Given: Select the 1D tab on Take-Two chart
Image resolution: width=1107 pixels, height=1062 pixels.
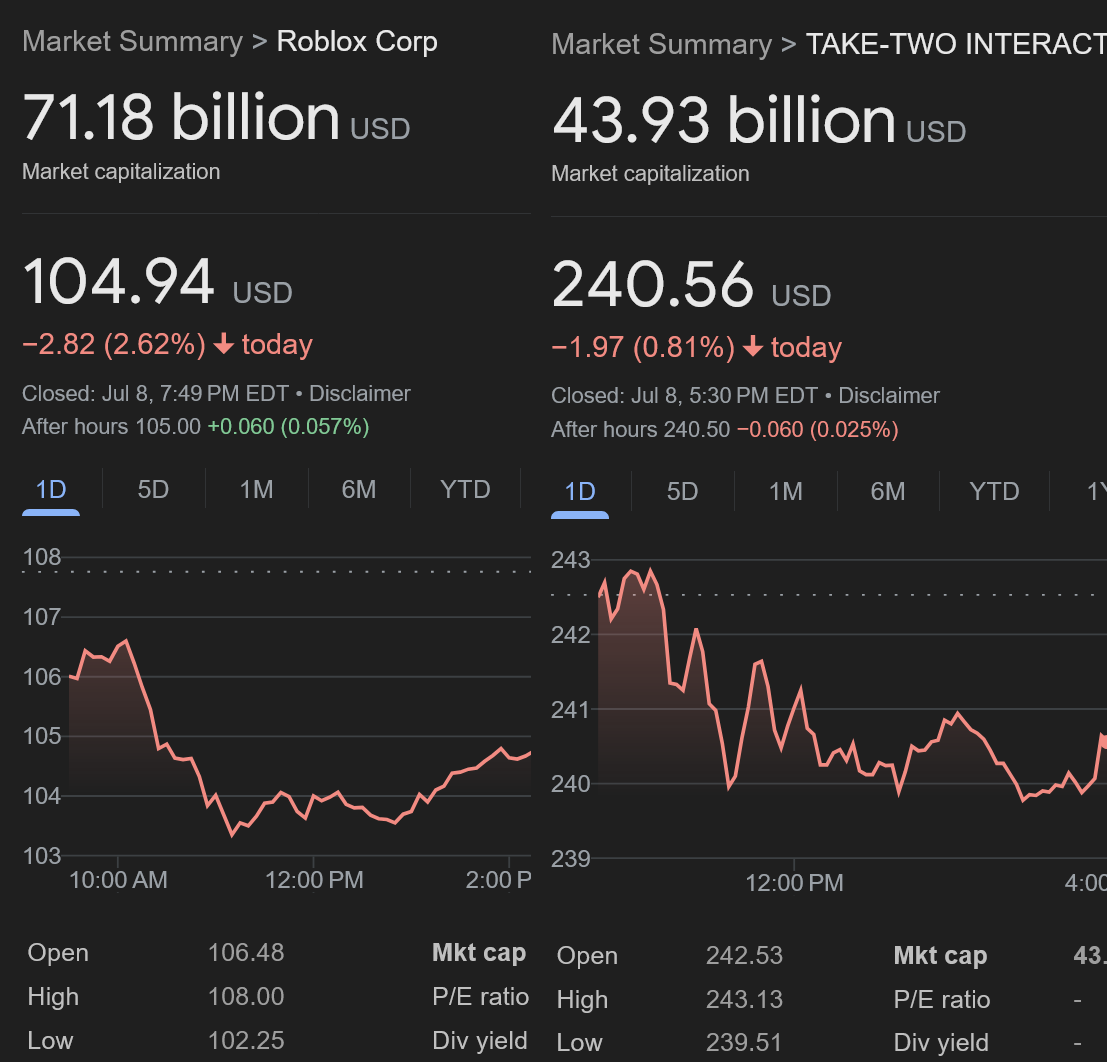Looking at the screenshot, I should 580,491.
